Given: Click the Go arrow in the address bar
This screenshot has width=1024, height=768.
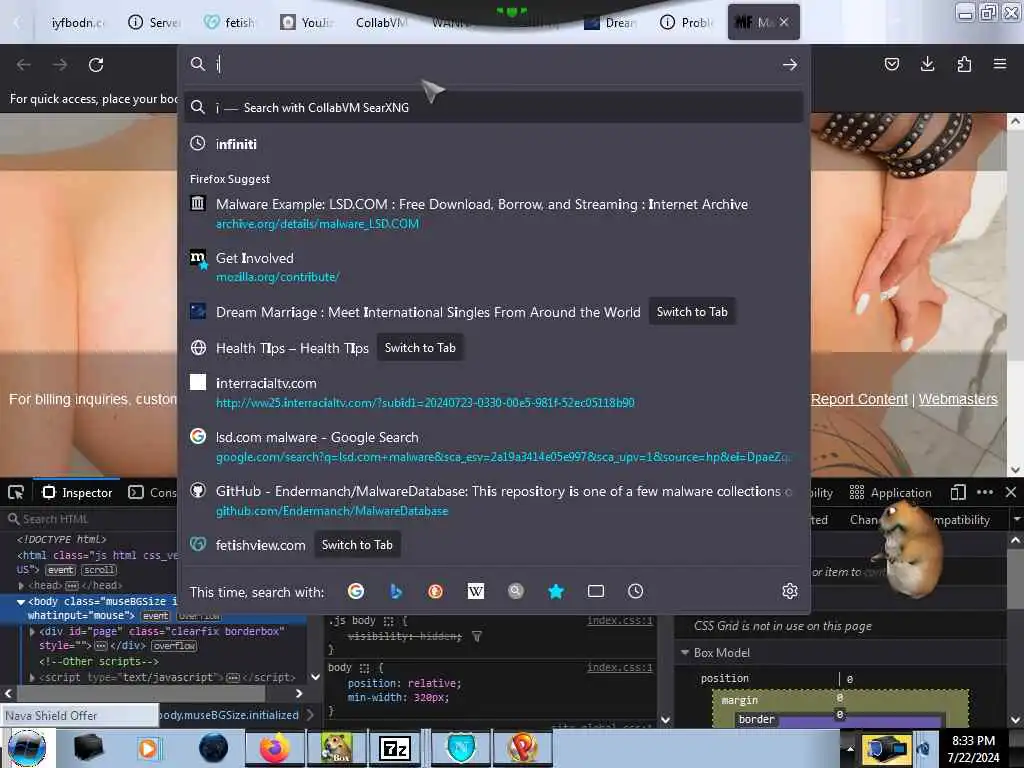Looking at the screenshot, I should pyautogui.click(x=790, y=64).
